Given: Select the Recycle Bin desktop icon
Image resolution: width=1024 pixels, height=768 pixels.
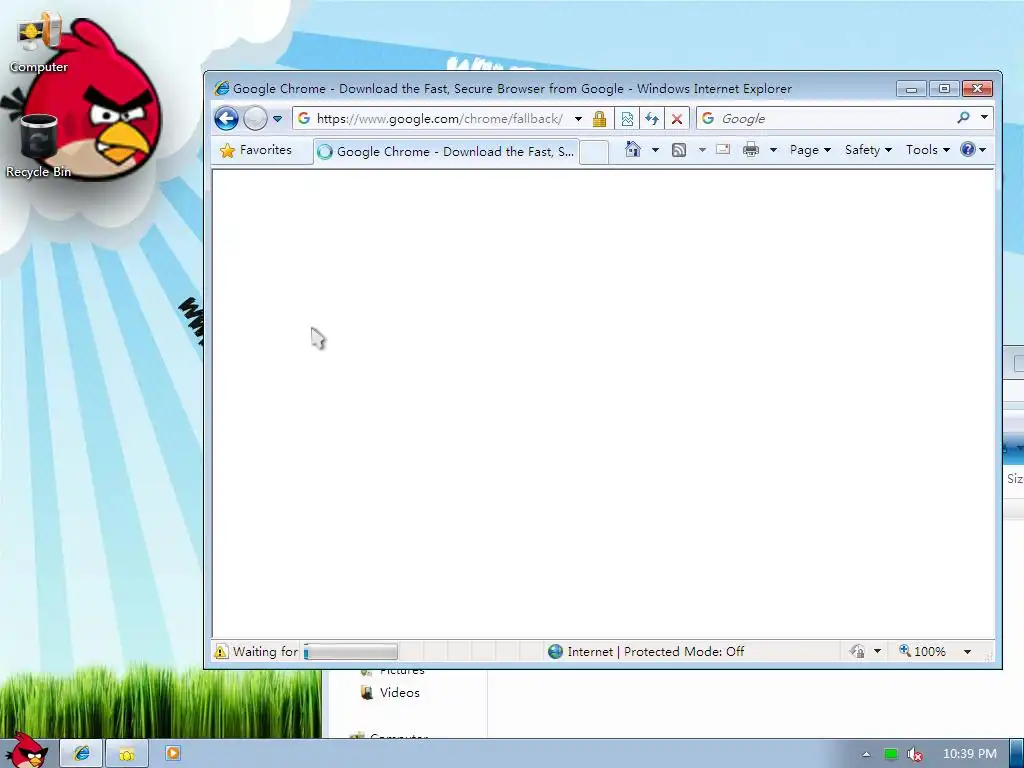Looking at the screenshot, I should click(x=39, y=146).
